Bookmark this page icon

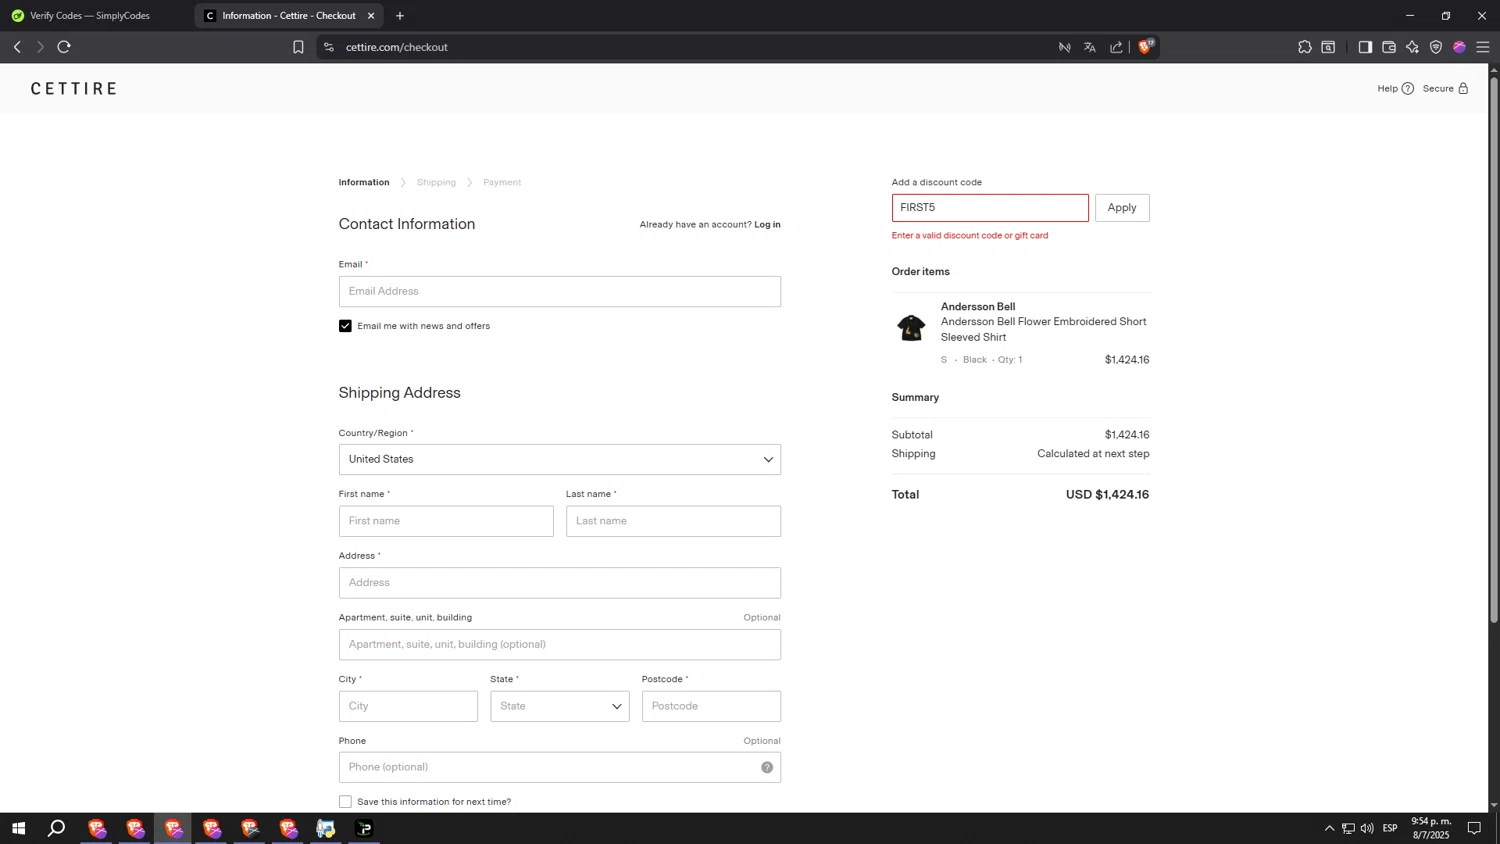pos(298,47)
